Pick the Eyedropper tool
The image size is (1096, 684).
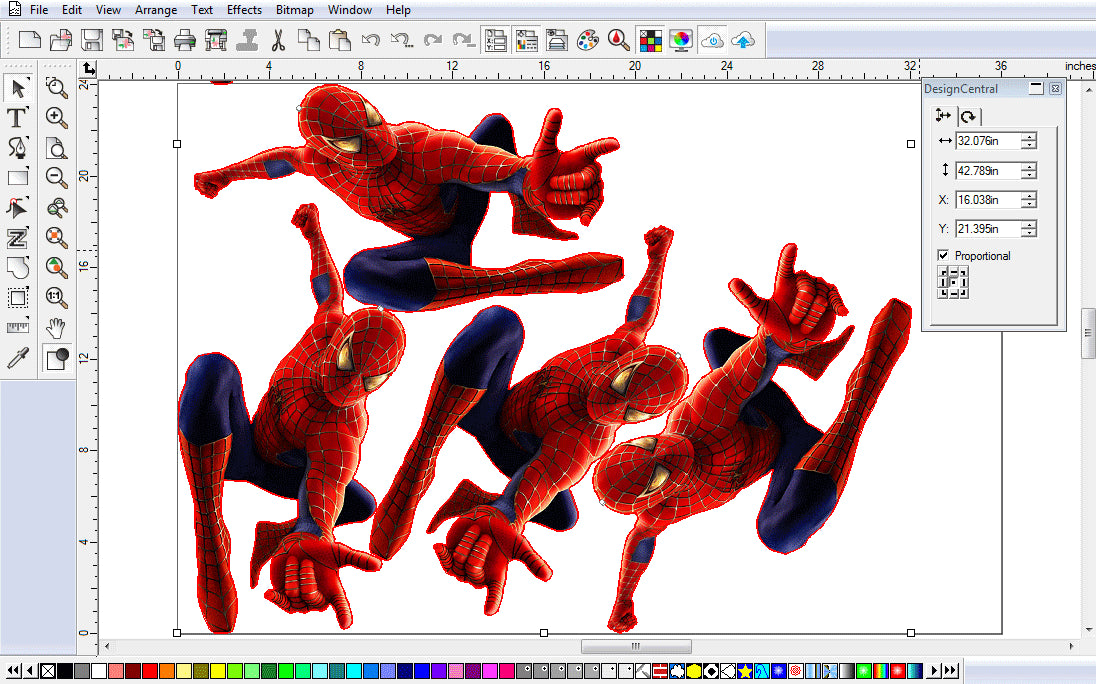click(17, 358)
